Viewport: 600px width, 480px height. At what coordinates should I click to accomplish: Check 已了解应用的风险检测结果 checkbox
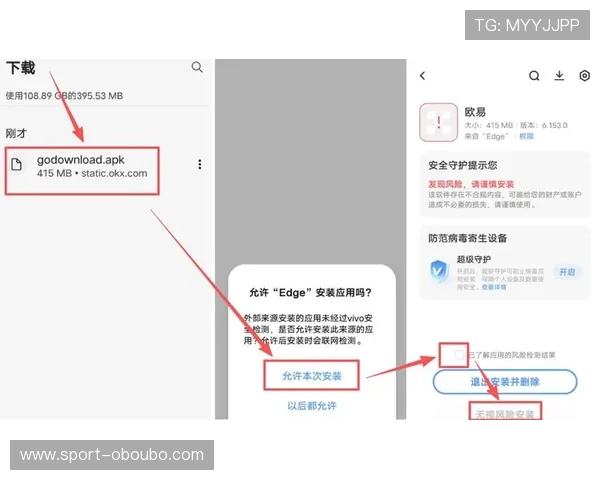pyautogui.click(x=459, y=355)
